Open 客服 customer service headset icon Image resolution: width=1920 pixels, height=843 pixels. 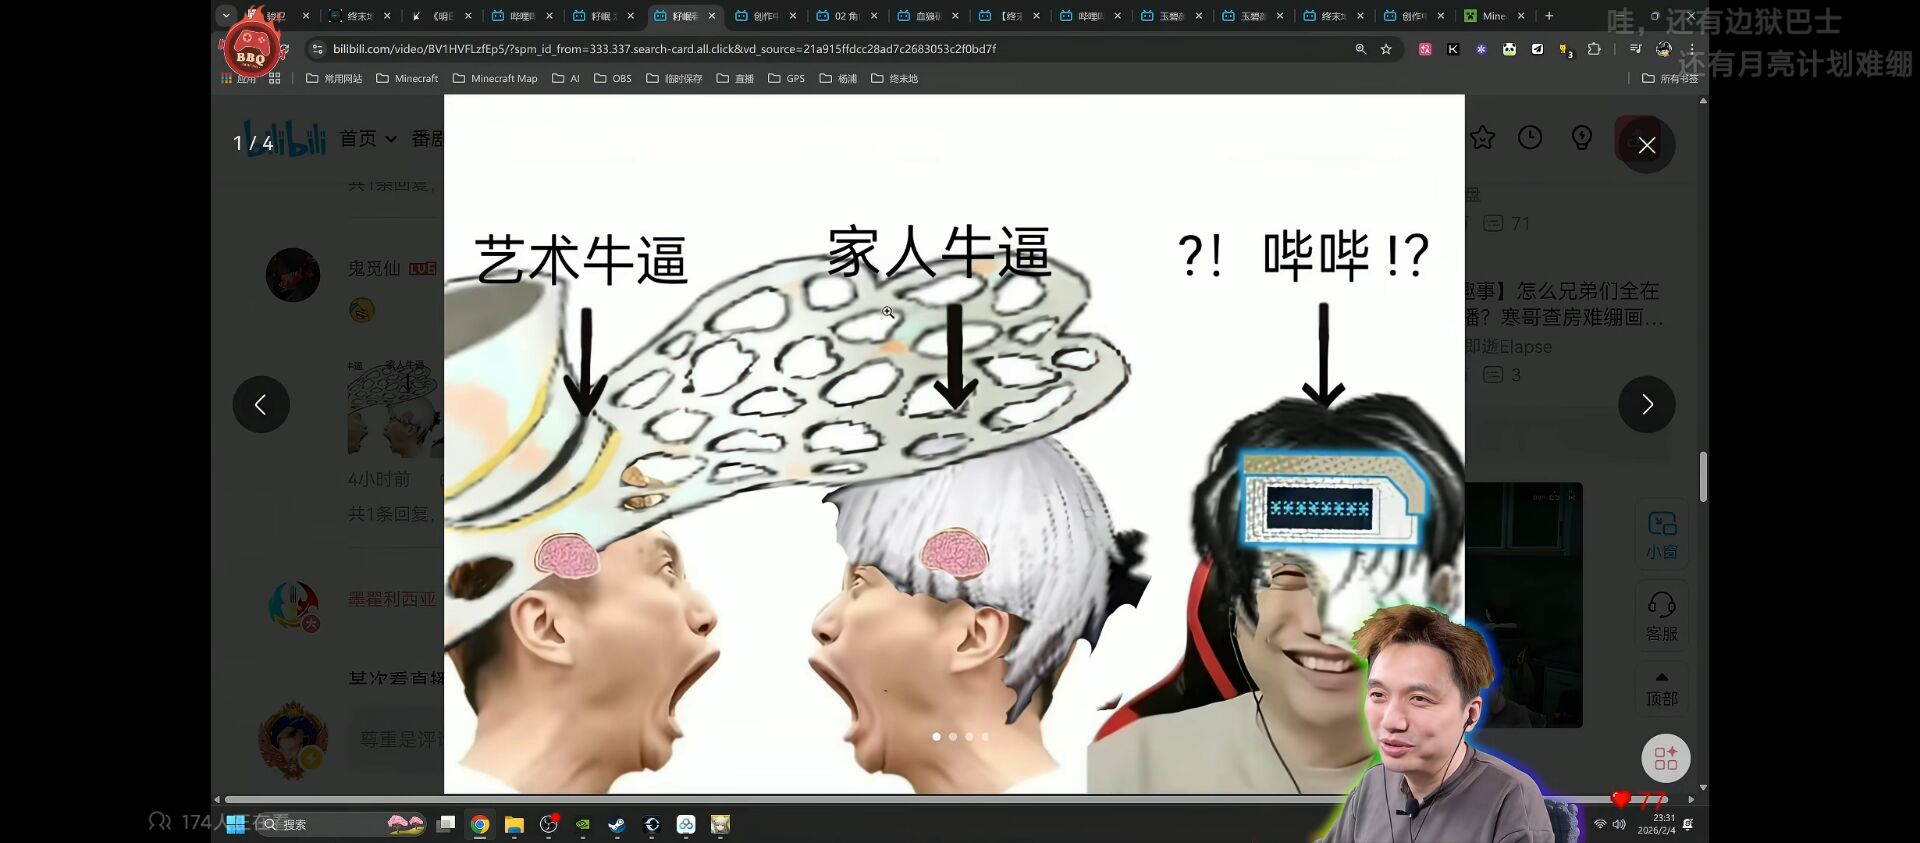click(x=1661, y=615)
